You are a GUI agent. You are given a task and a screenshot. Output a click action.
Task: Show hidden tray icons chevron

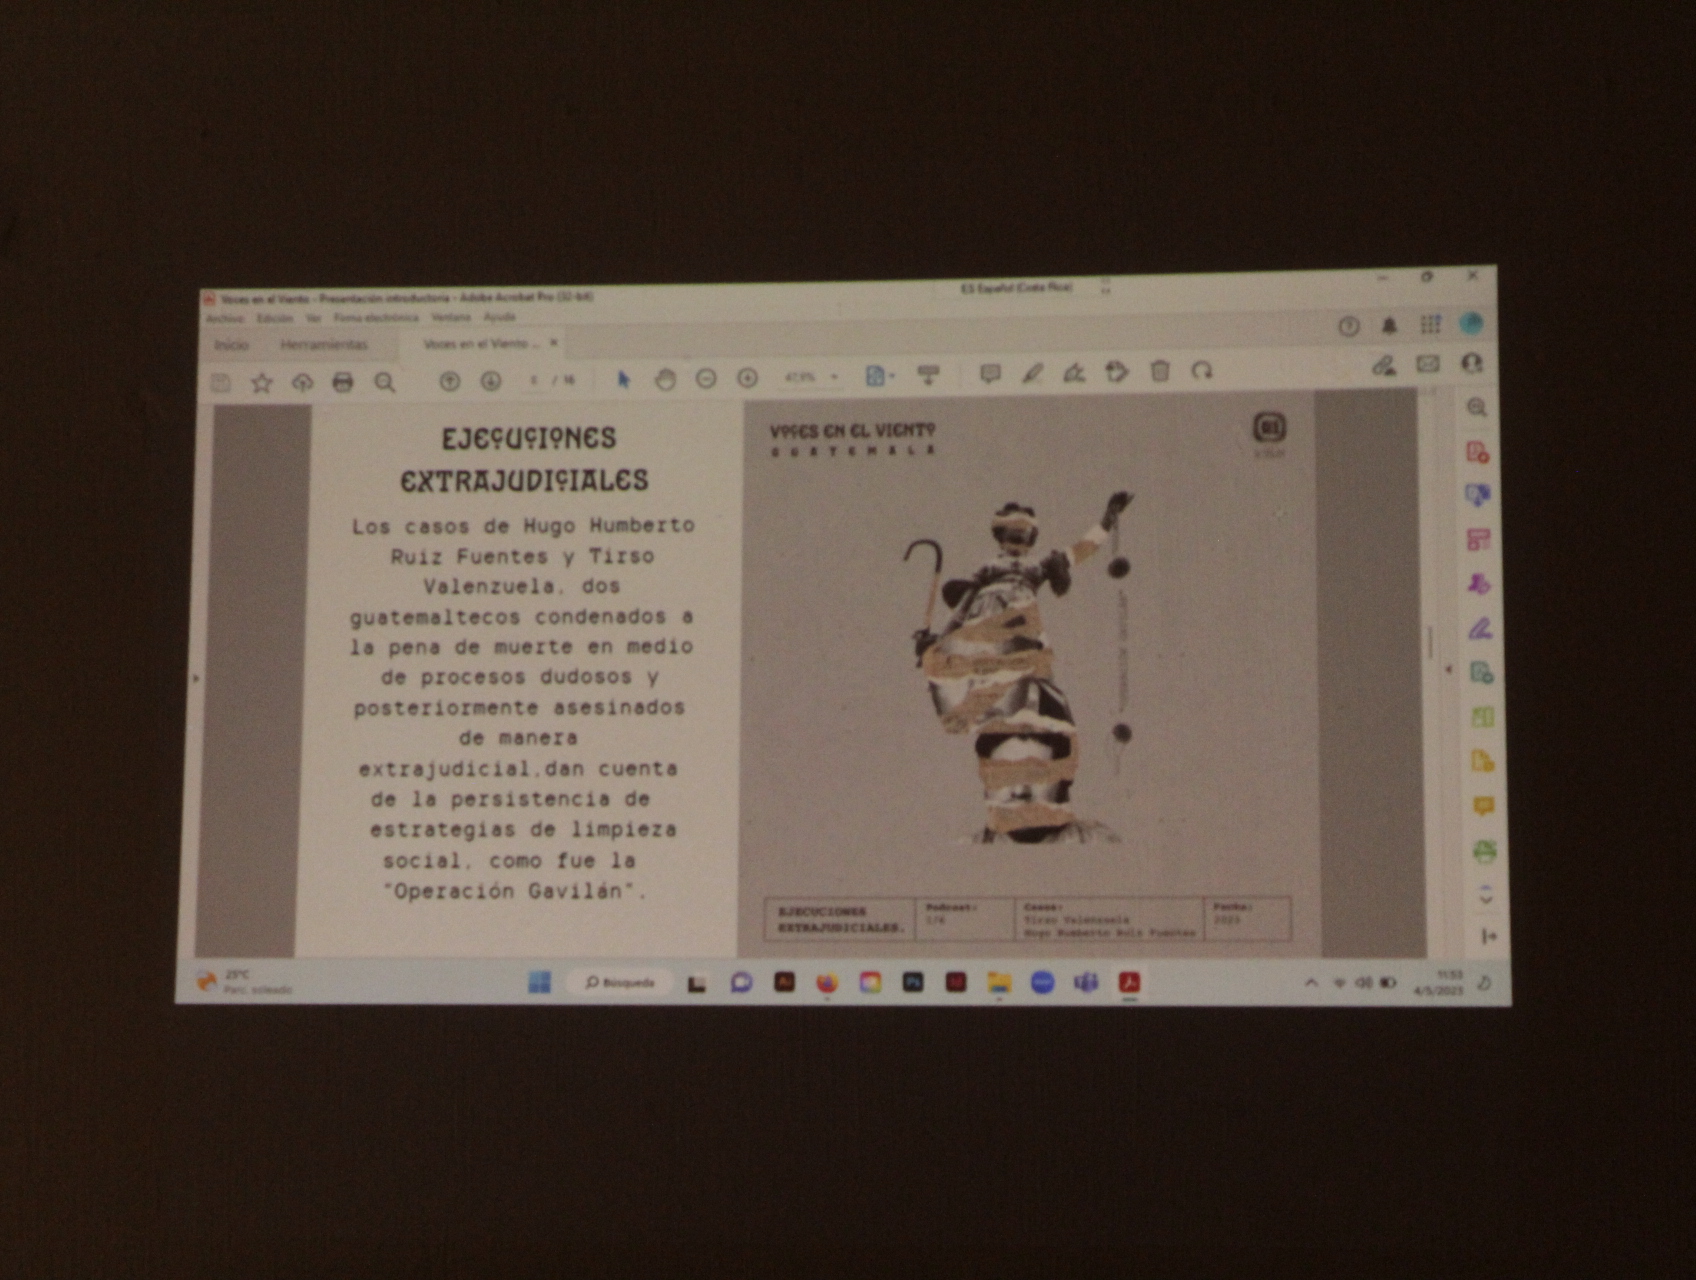tap(1311, 984)
